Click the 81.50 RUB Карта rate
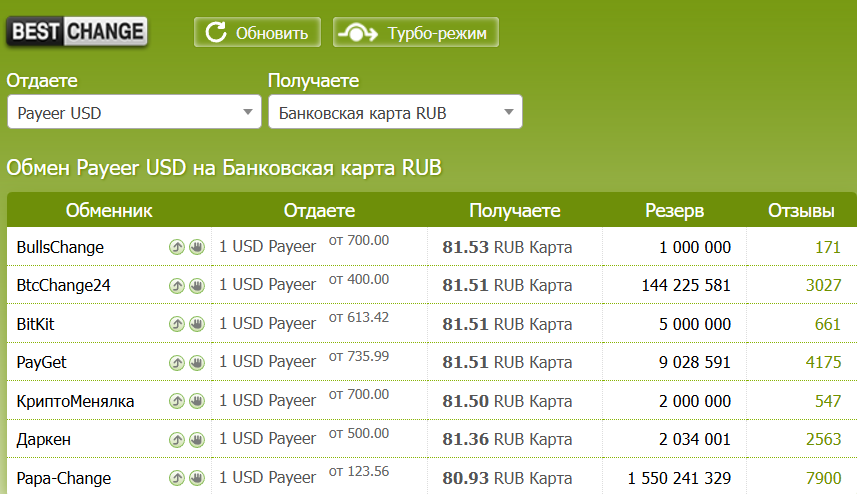Image resolution: width=858 pixels, height=503 pixels. 507,402
